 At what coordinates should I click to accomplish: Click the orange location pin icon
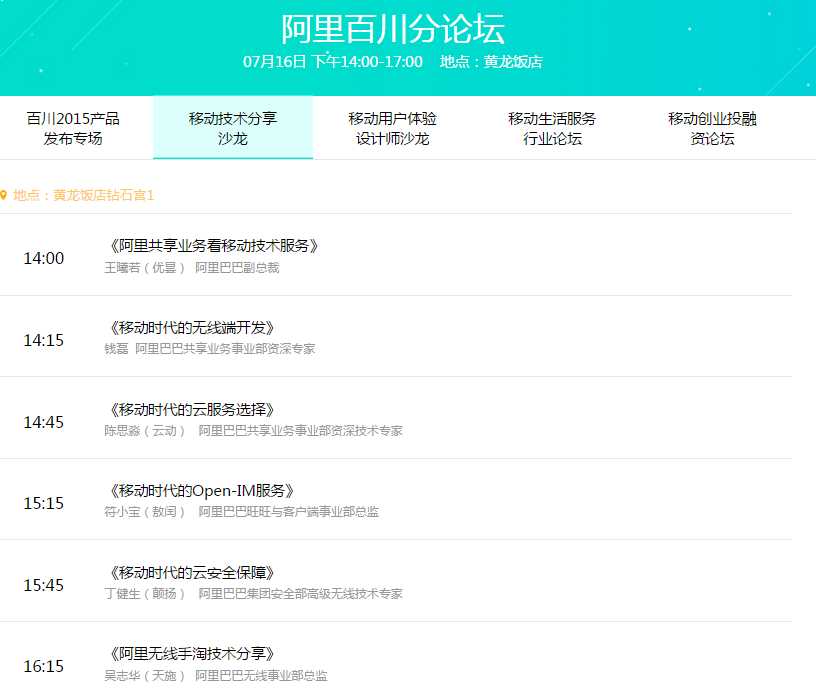coord(4,195)
